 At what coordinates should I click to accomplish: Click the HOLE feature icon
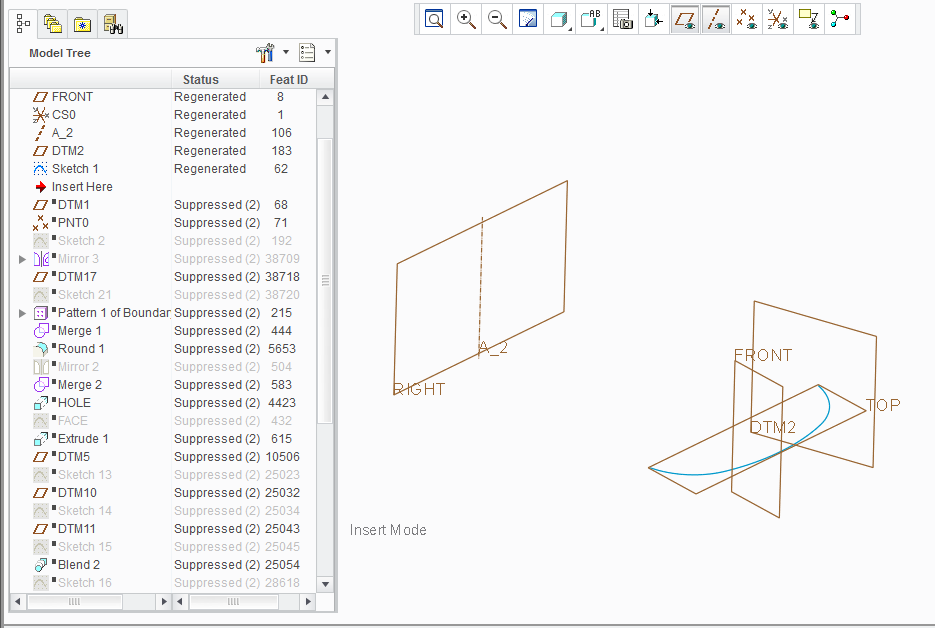41,403
